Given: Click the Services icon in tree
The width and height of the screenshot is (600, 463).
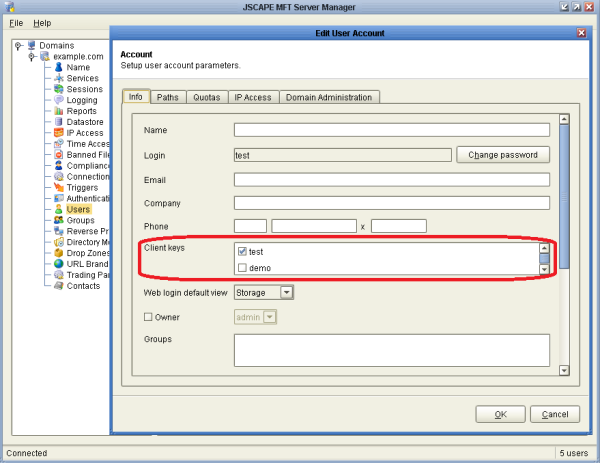Looking at the screenshot, I should pyautogui.click(x=59, y=78).
